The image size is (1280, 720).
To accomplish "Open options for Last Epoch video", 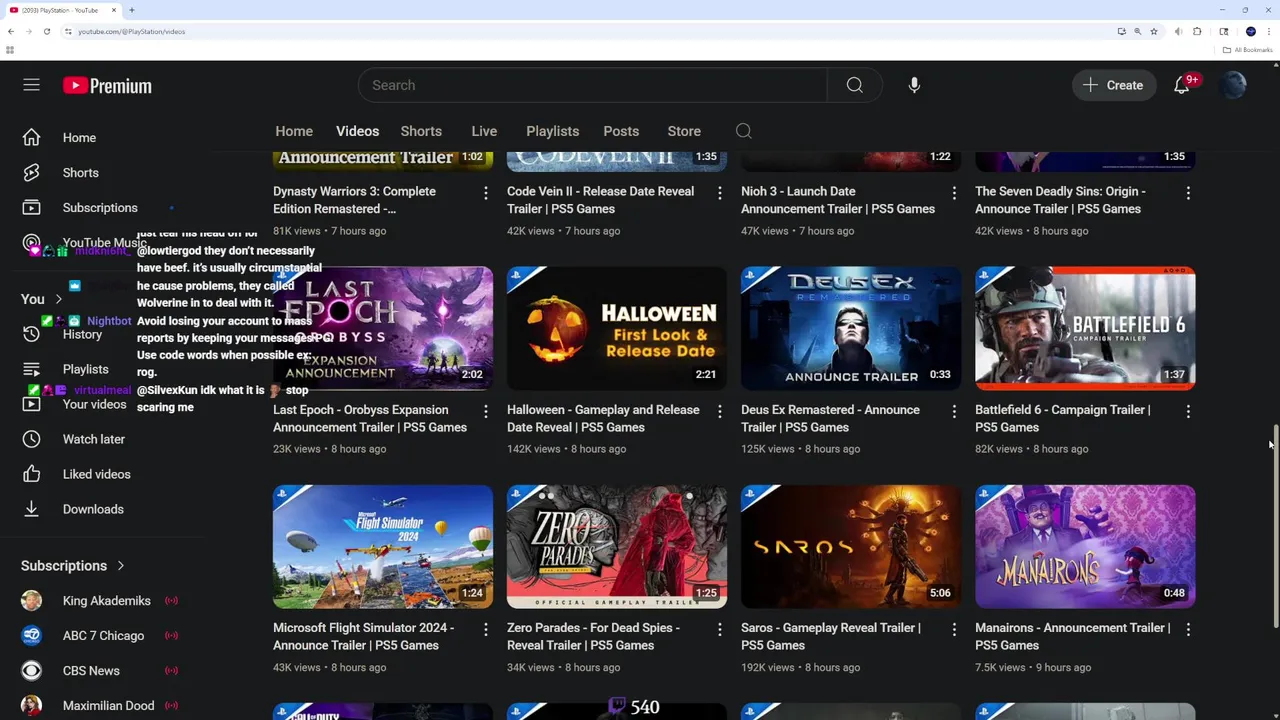I will 485,411.
